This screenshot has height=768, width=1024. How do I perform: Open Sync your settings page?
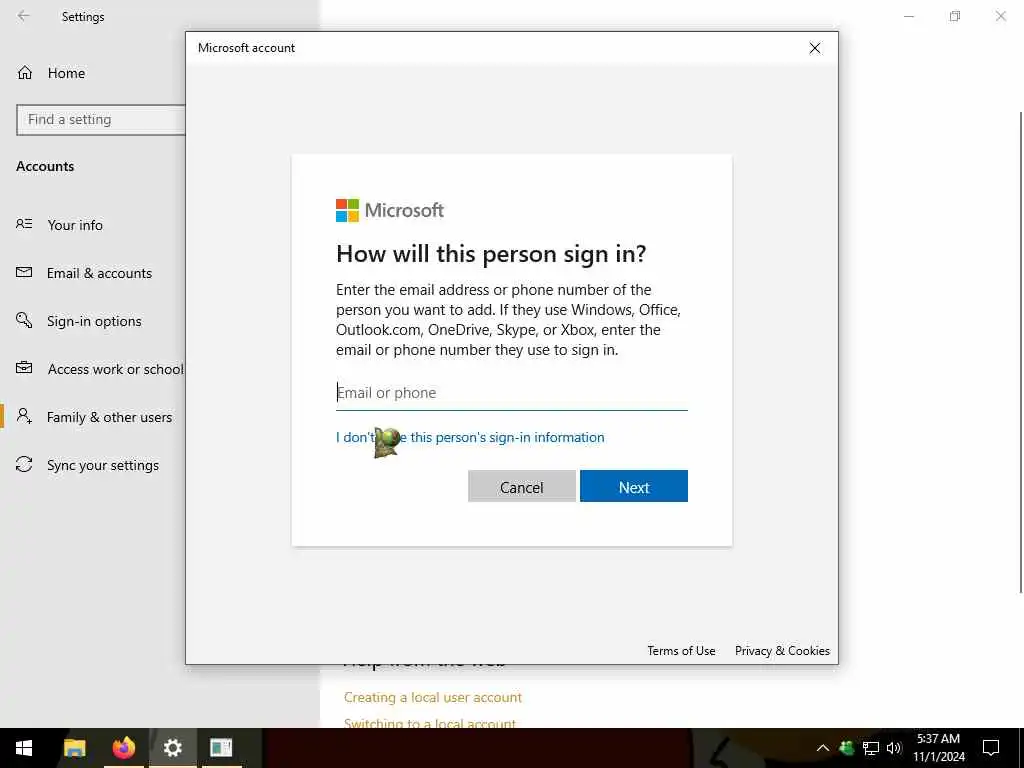(x=103, y=465)
